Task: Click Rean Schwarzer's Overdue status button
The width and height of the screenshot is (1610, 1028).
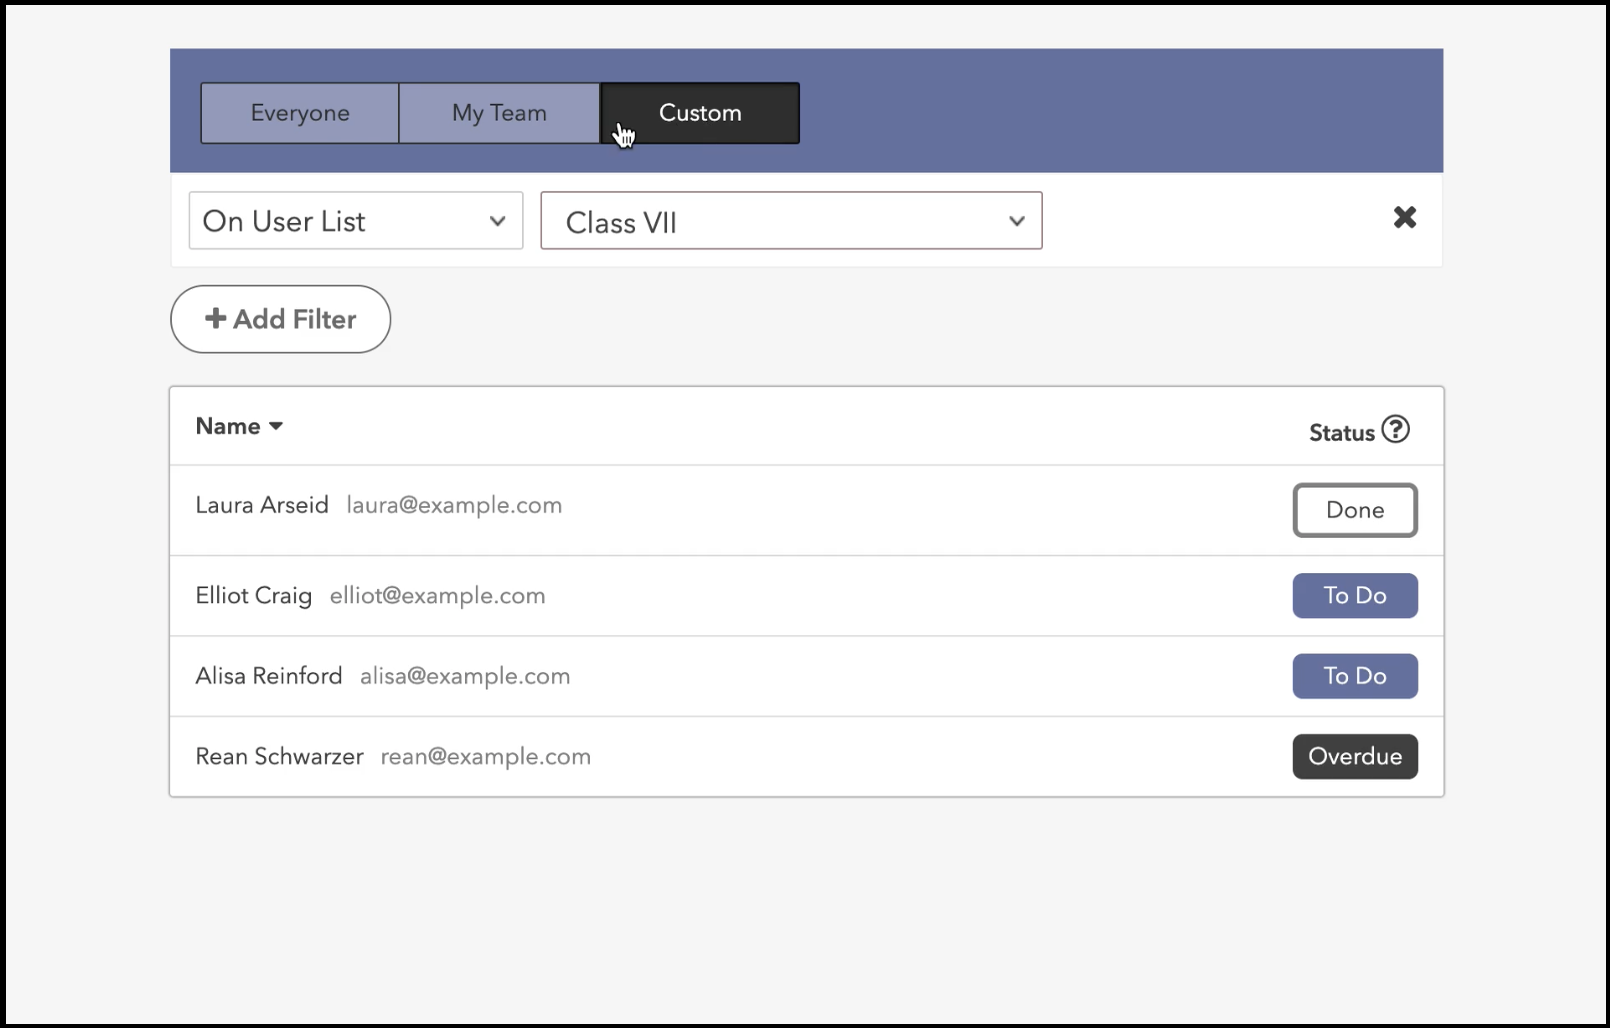Action: (1354, 757)
